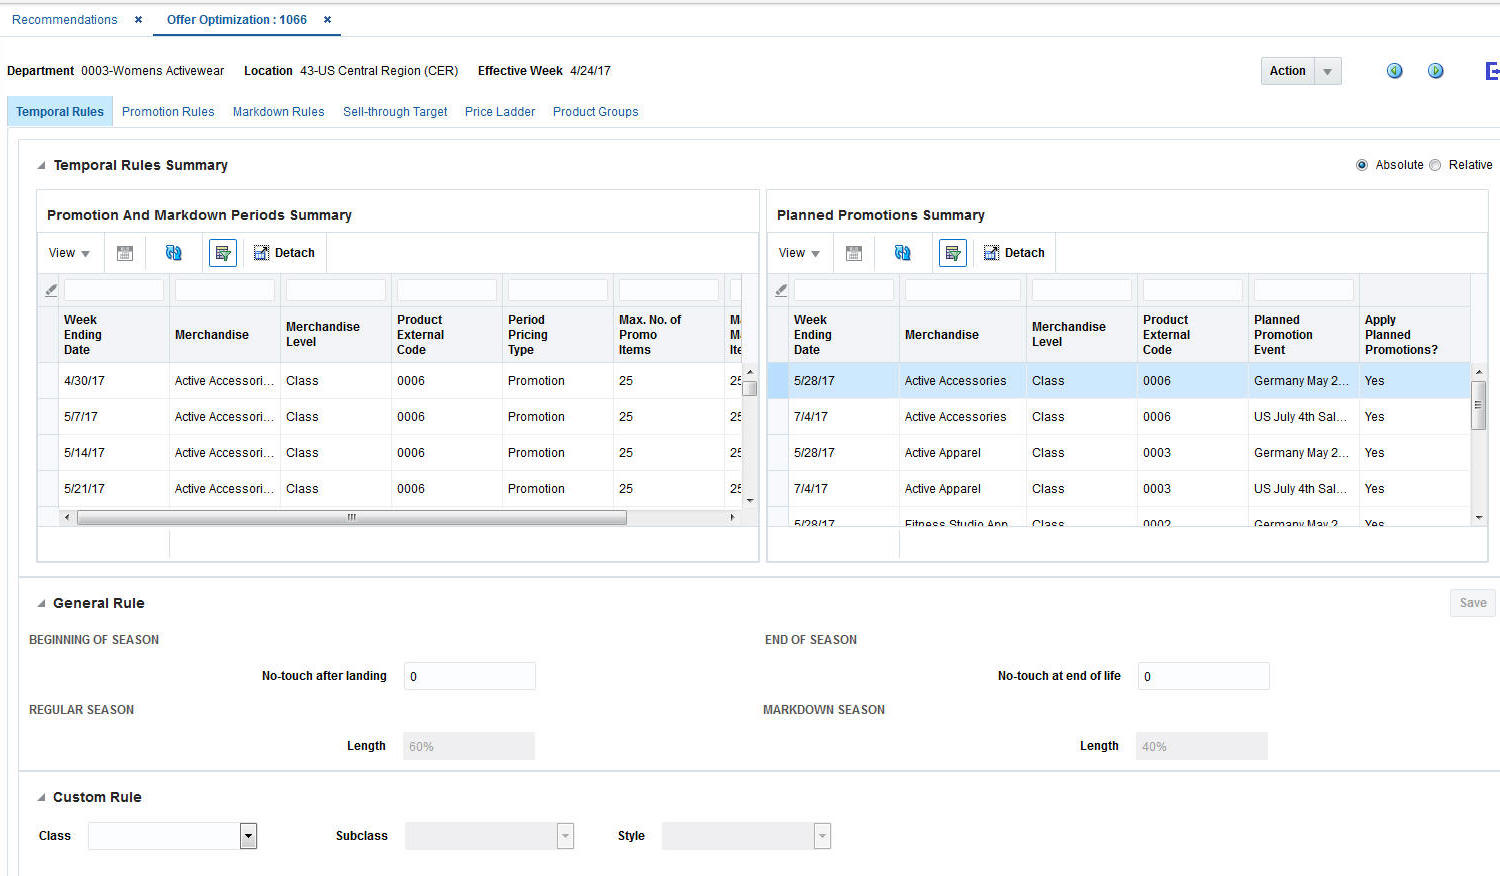
Task: Click Week Ending Date filter box in left table
Action: click(114, 290)
